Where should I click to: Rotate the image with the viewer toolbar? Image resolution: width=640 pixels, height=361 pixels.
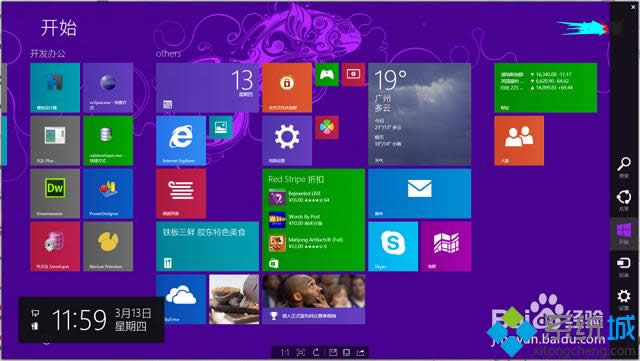click(x=316, y=352)
